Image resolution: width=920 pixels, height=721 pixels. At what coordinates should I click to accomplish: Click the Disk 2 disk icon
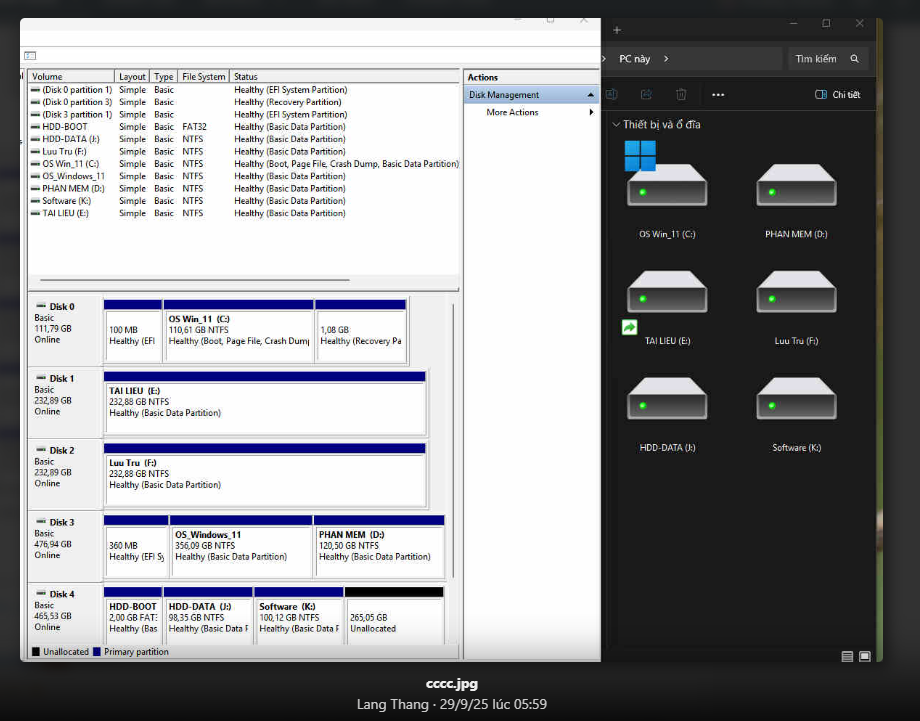(41, 450)
